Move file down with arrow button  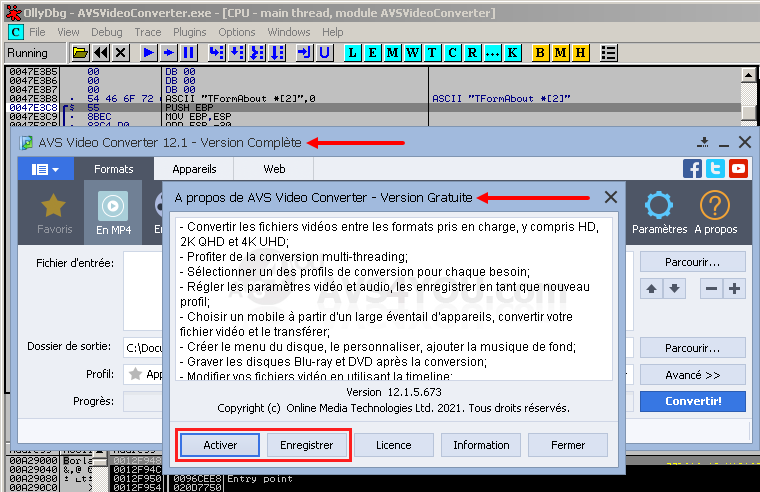point(674,289)
